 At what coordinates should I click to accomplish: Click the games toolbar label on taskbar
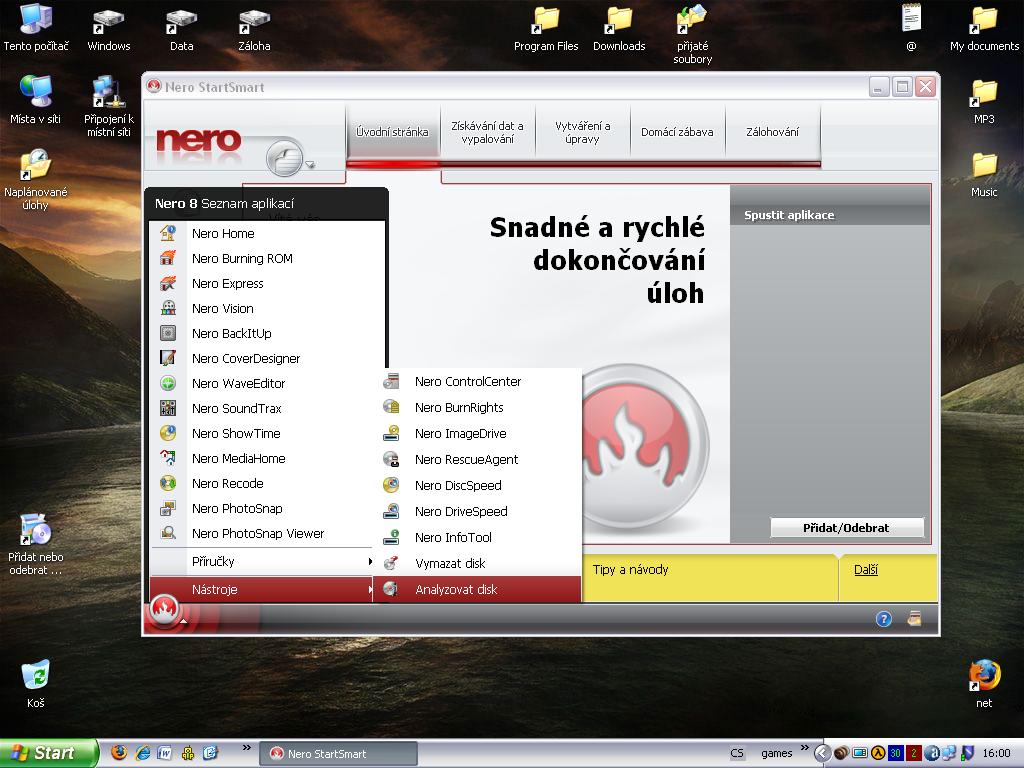(776, 754)
